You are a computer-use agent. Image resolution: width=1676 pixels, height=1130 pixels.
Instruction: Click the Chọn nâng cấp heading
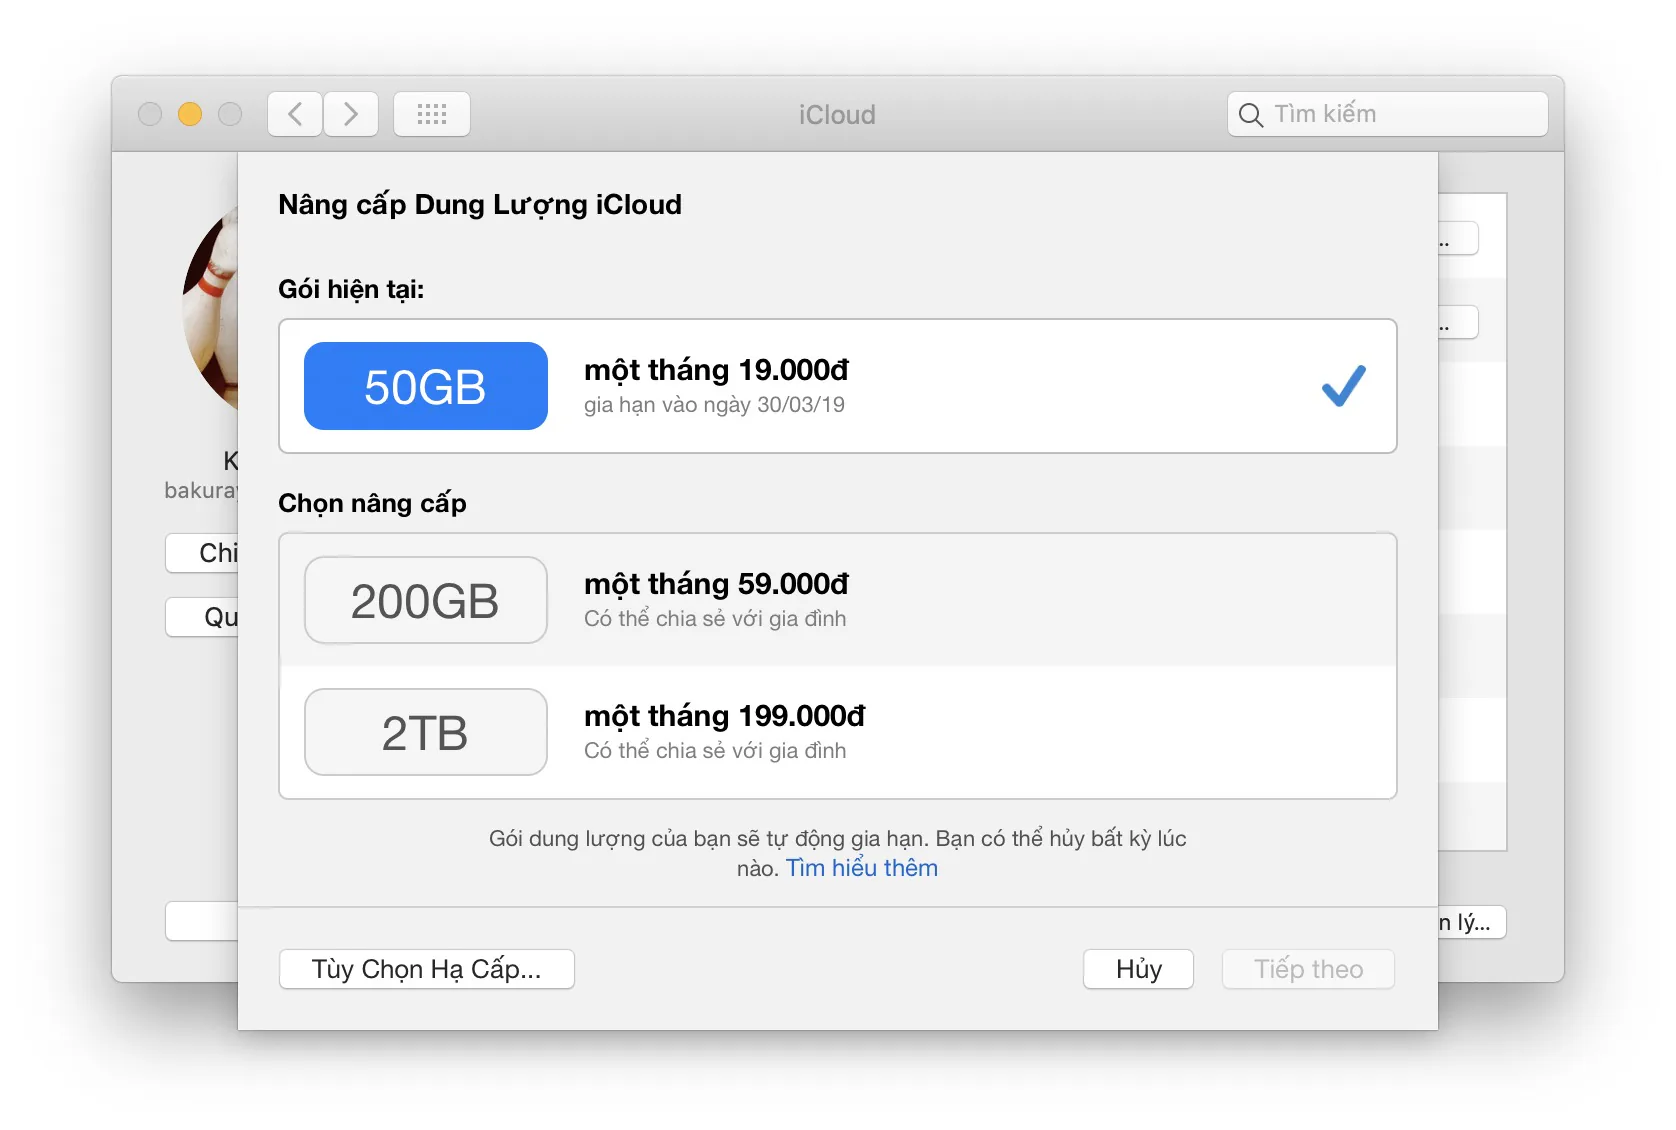[x=372, y=503]
